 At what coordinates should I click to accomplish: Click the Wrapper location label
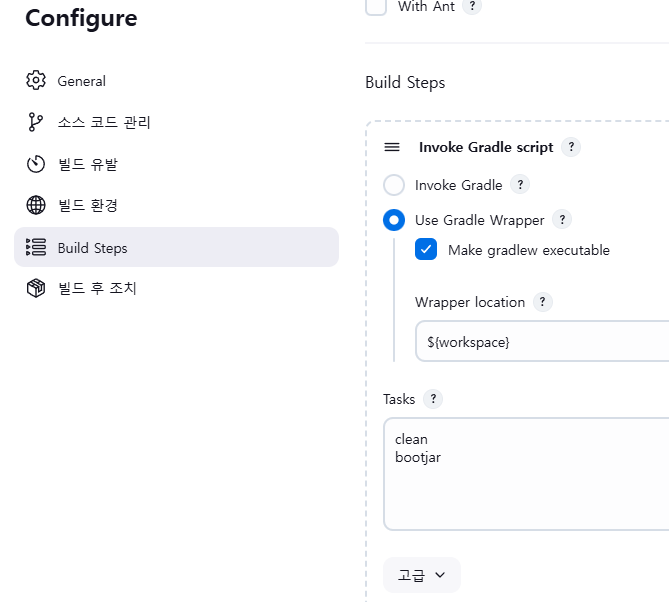[470, 302]
